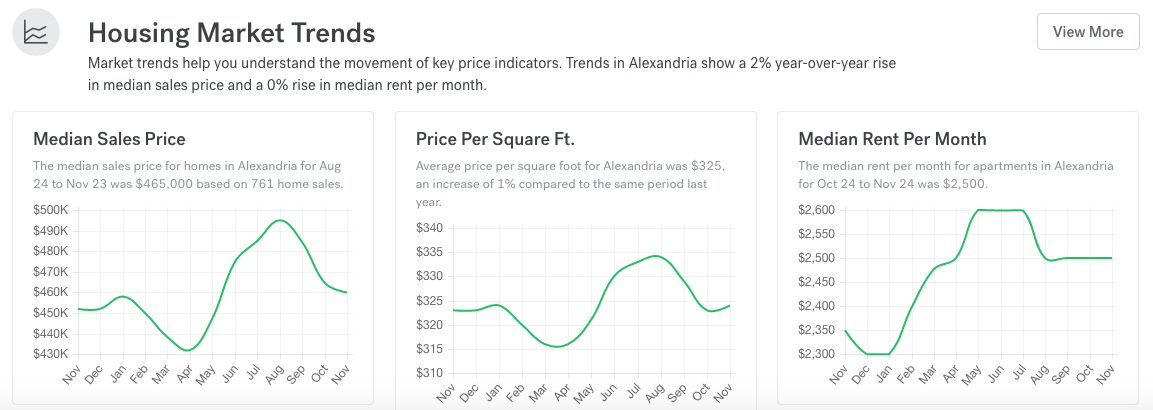Click the Price Per Square Ft. card title
This screenshot has width=1153, height=410.
[x=495, y=139]
